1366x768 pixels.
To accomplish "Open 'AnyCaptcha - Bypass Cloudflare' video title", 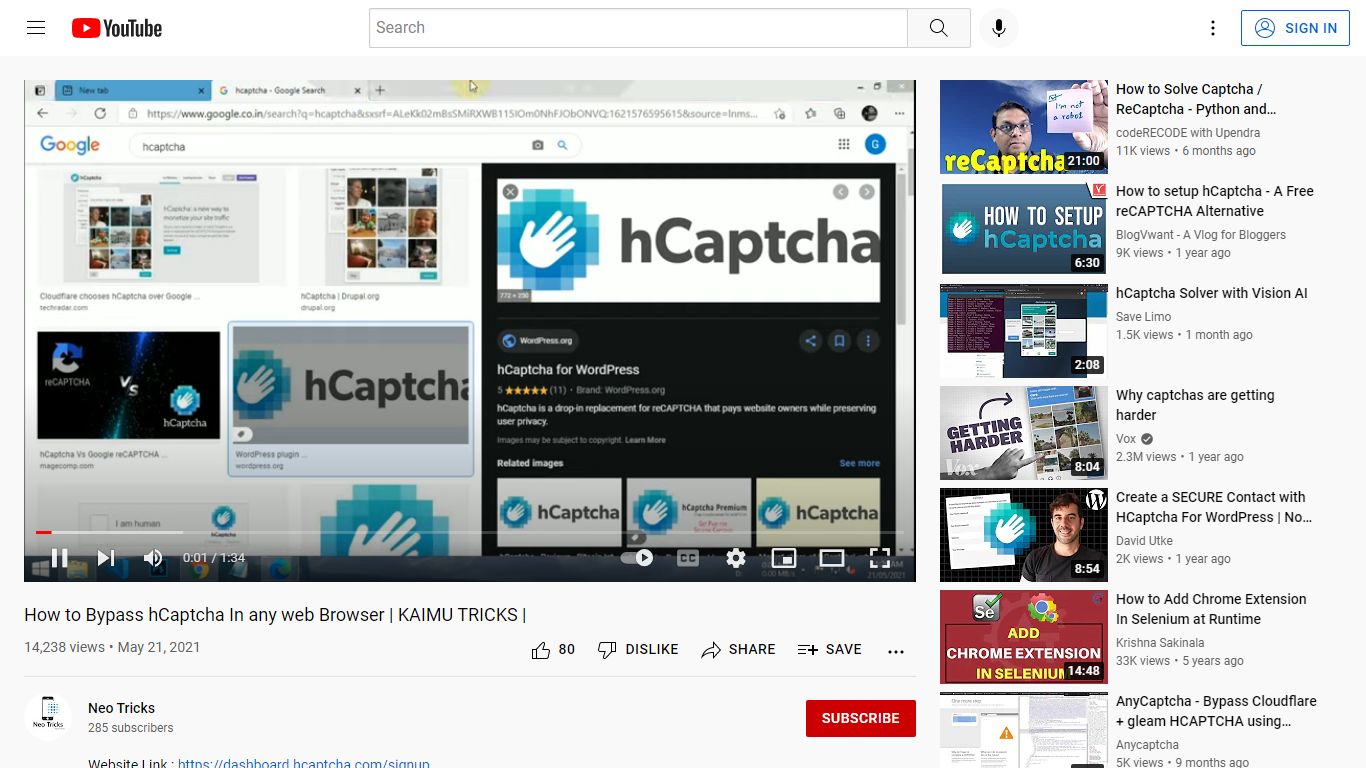I will point(1216,711).
